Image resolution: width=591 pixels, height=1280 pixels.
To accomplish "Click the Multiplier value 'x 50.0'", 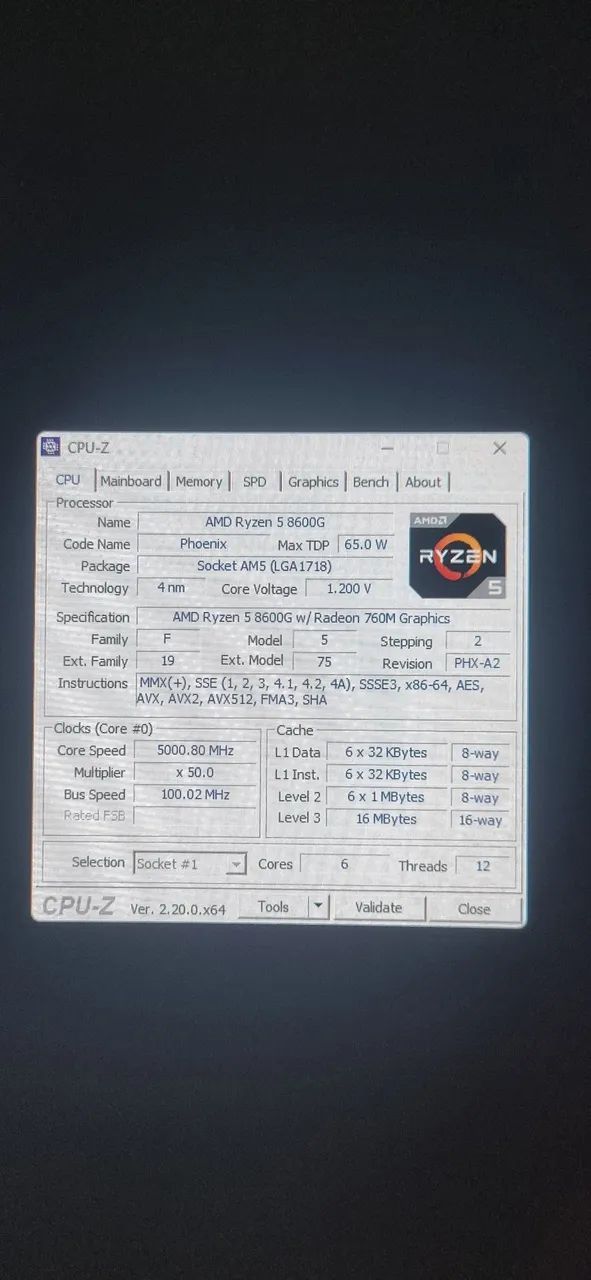I will (195, 772).
